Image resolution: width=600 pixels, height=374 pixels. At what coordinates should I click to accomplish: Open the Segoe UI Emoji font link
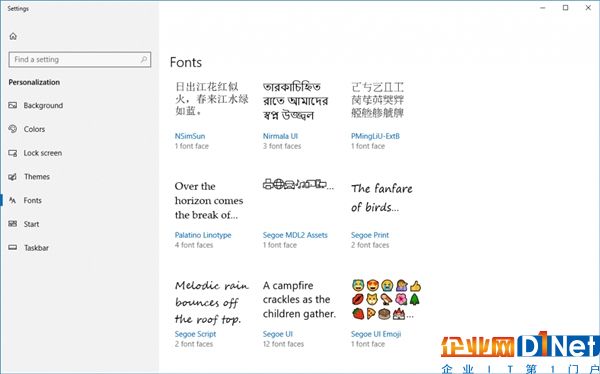pyautogui.click(x=376, y=334)
